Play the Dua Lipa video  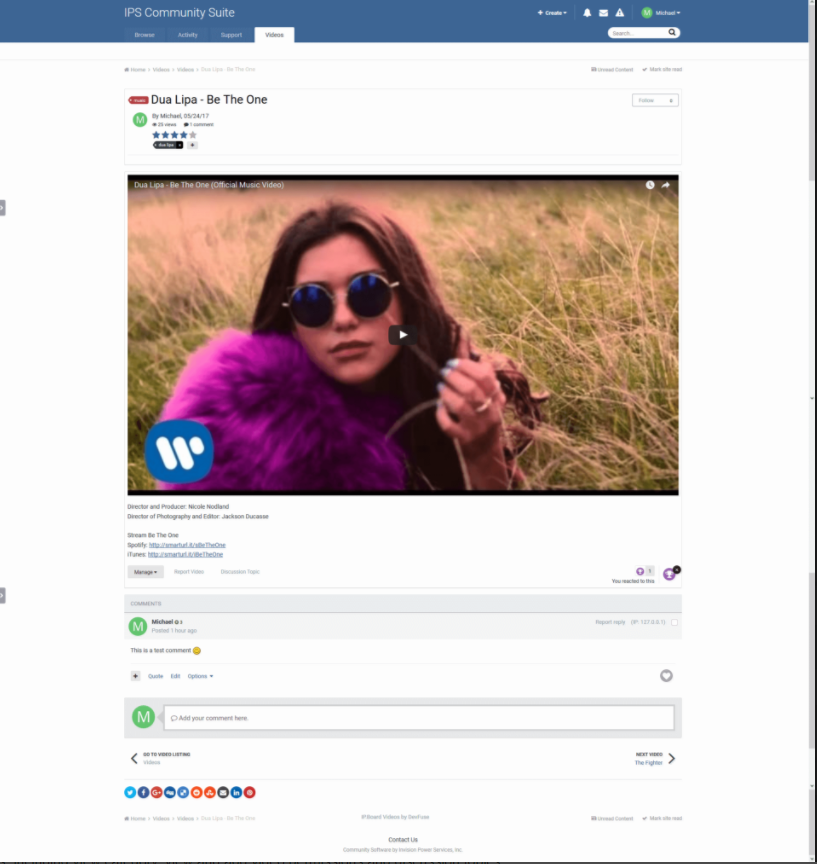click(x=402, y=335)
